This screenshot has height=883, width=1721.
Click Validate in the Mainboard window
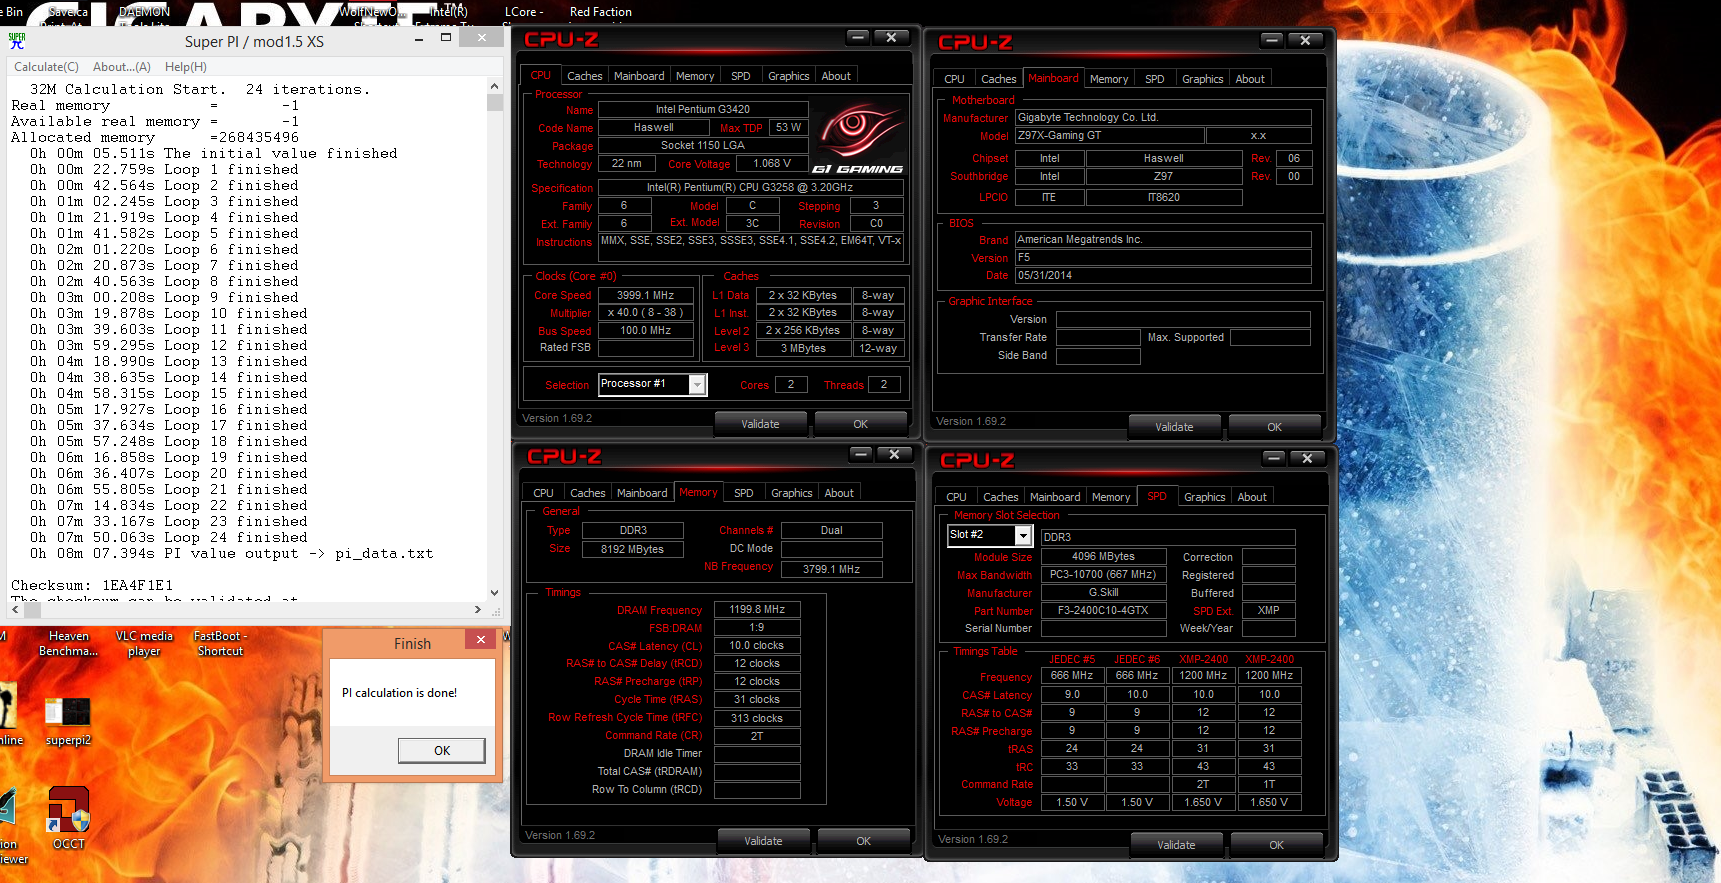1174,427
